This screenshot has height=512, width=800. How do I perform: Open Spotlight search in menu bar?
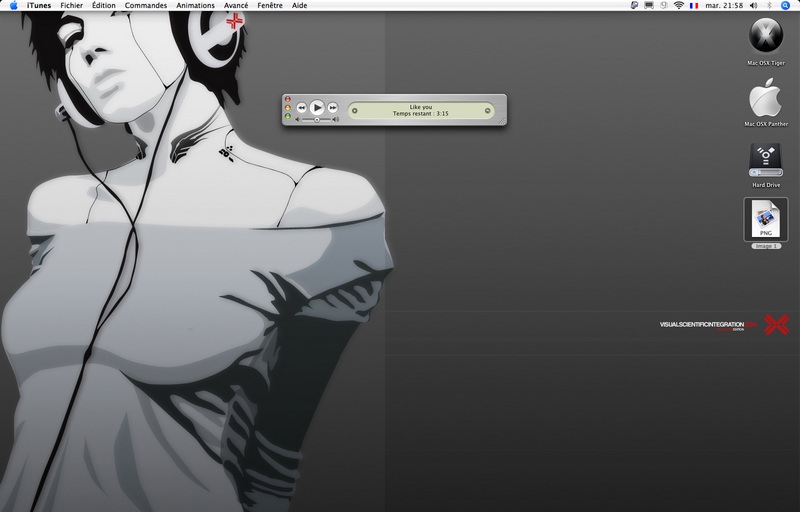786,6
